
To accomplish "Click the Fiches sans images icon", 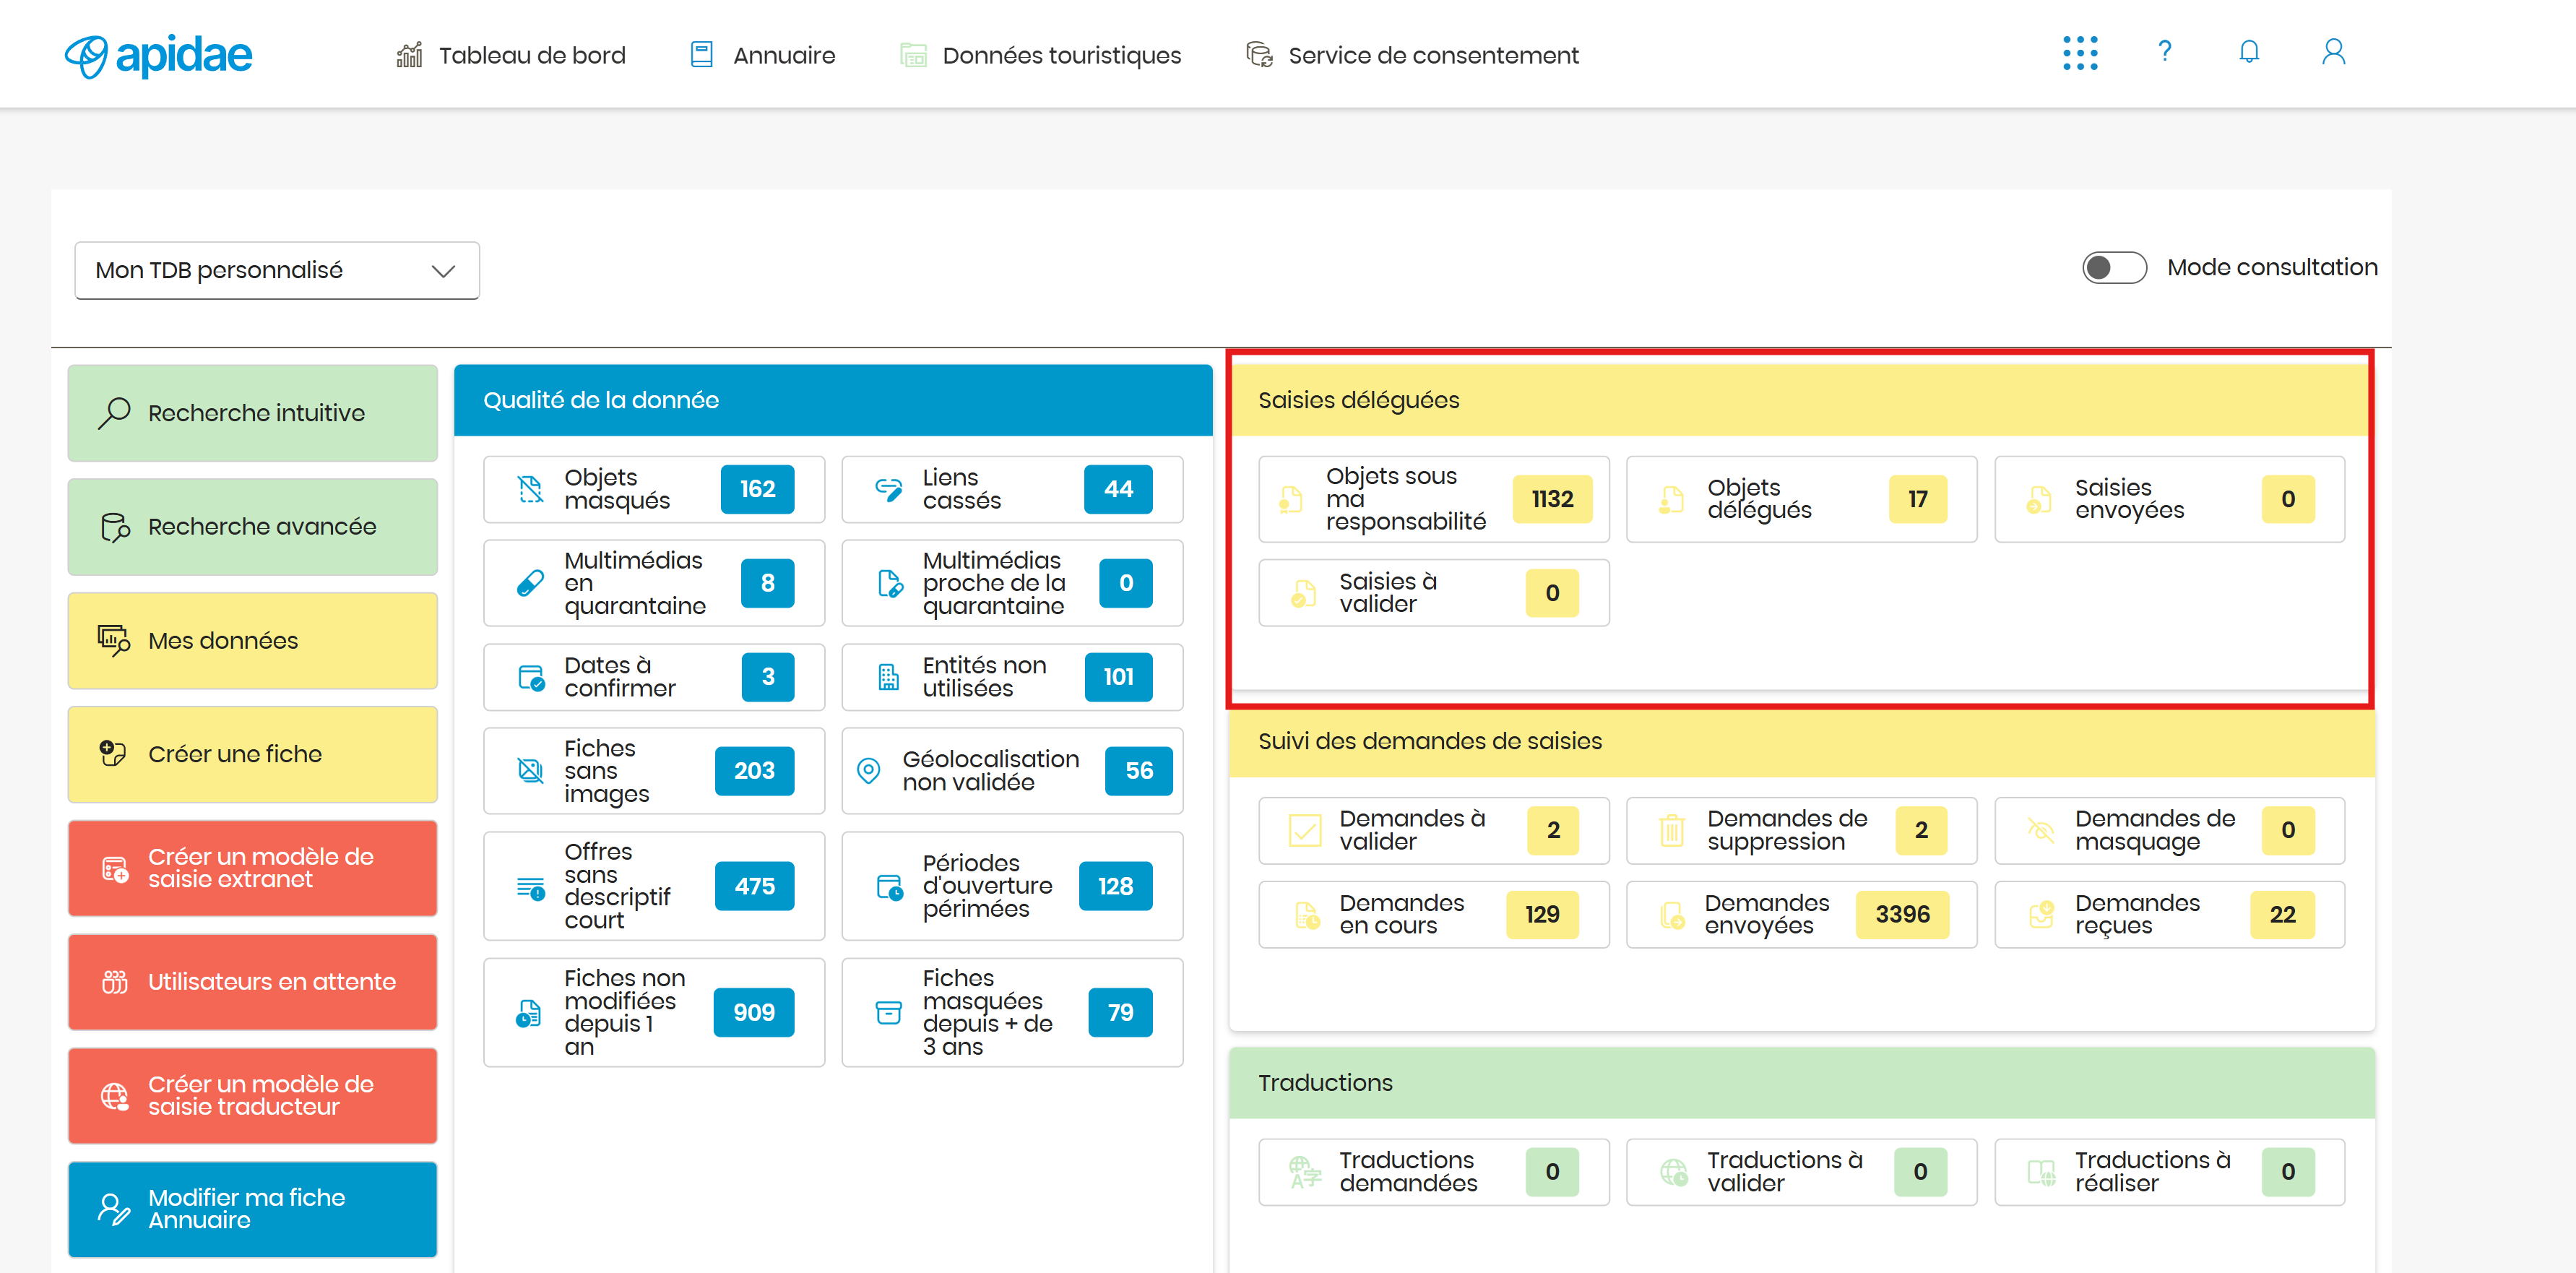I will pyautogui.click(x=530, y=771).
